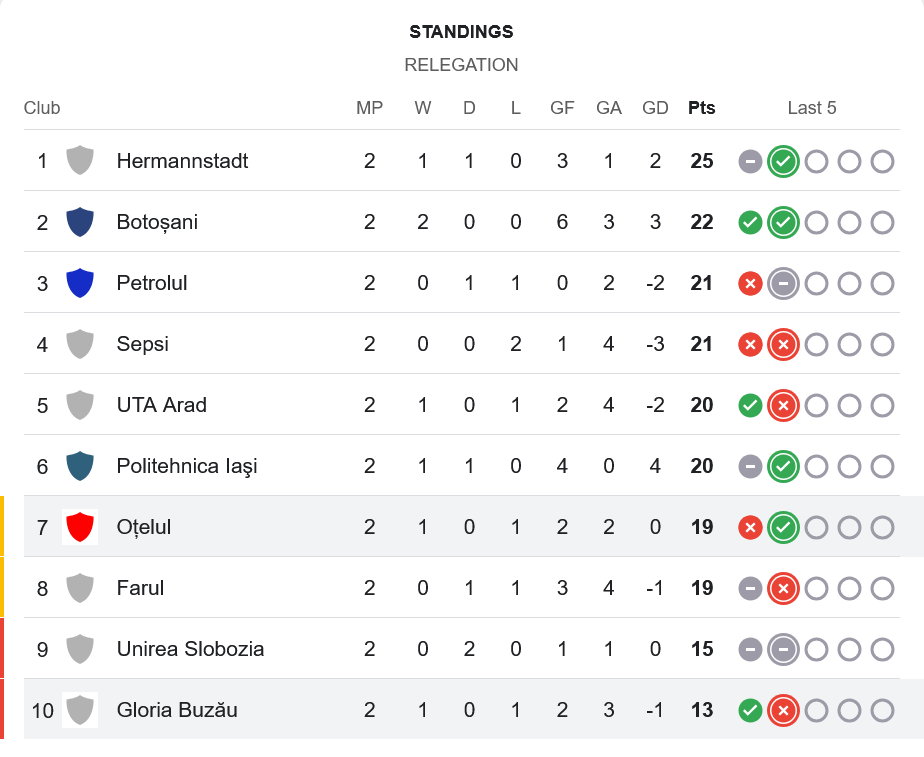This screenshot has width=924, height=757.
Task: Click Botoșani's dark blue shield crest
Action: tap(80, 221)
